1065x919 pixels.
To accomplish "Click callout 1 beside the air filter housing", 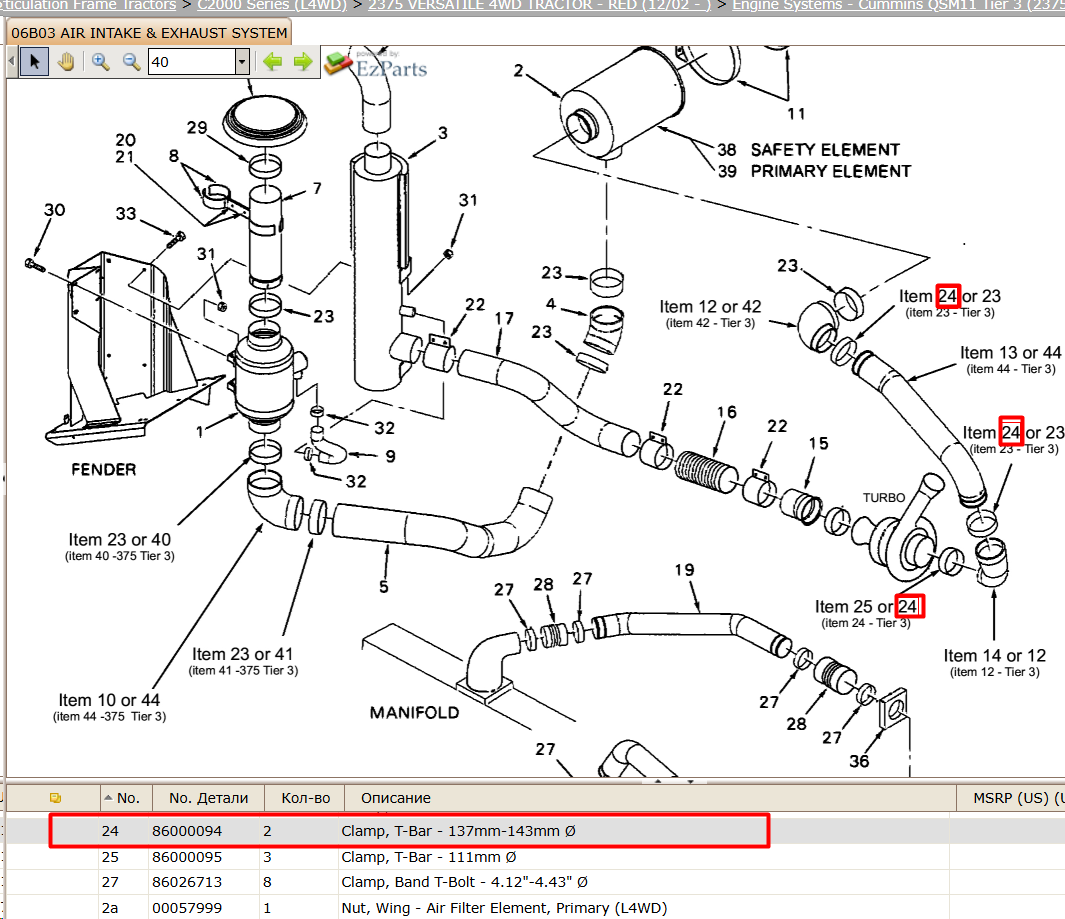I will pos(200,432).
